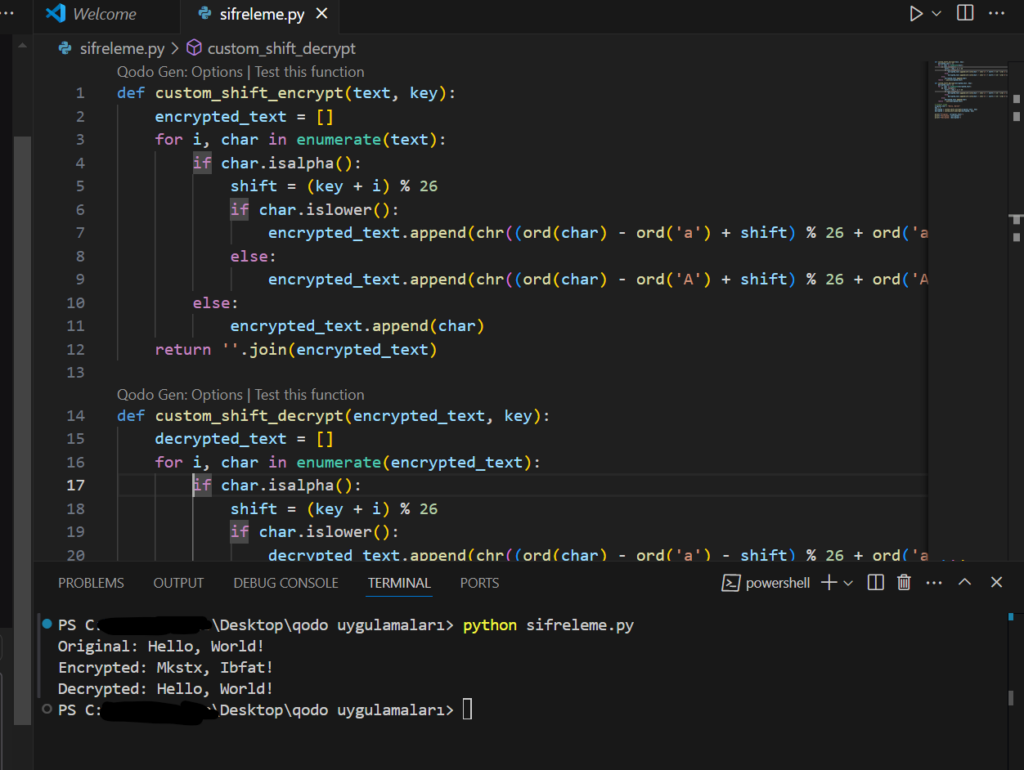Kill terminal with trash icon
This screenshot has width=1024, height=770.
point(904,582)
